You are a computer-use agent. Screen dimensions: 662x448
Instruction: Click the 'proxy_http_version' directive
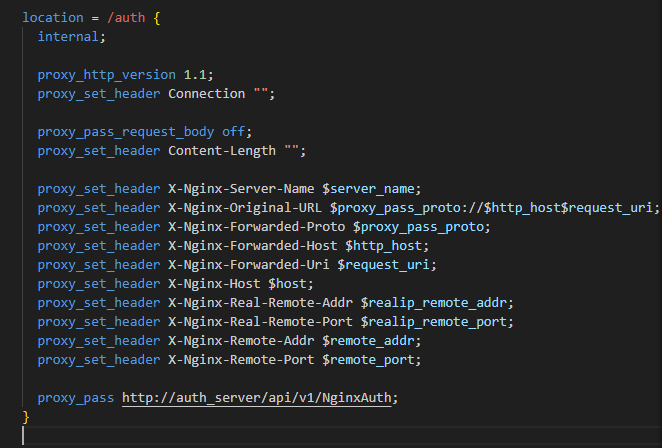pos(106,75)
